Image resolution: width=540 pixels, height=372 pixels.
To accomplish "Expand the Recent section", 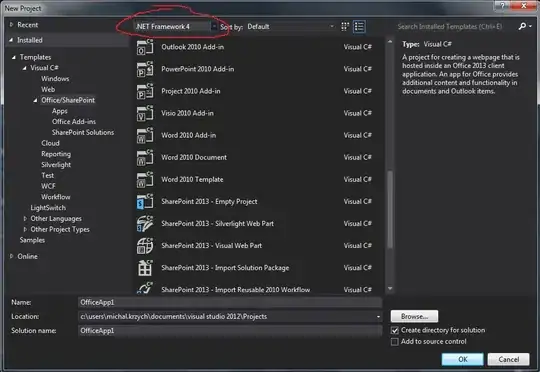I will (x=11, y=24).
